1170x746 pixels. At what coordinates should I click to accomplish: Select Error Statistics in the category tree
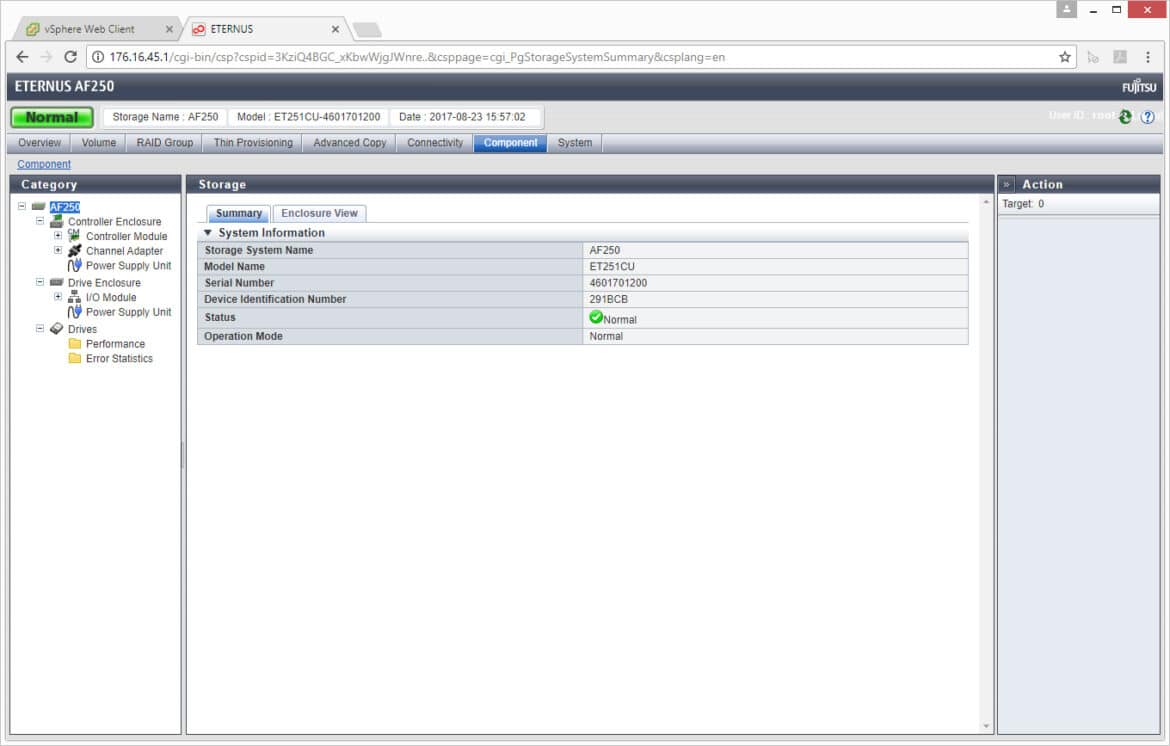point(119,358)
